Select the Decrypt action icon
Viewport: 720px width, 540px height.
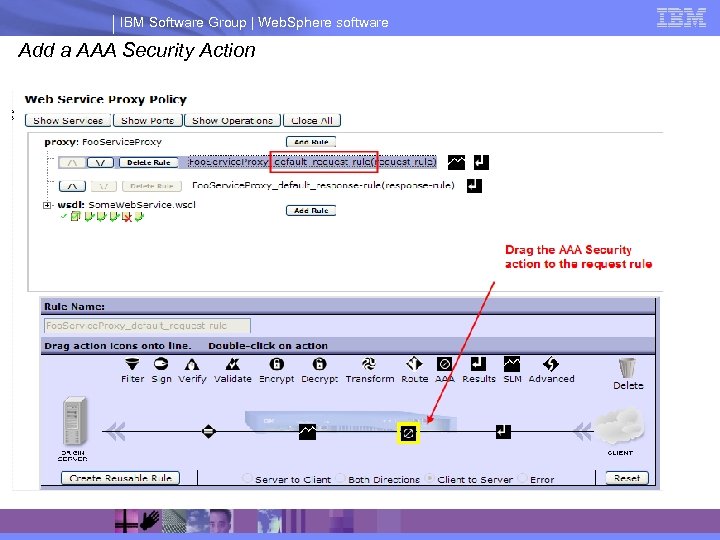[319, 364]
